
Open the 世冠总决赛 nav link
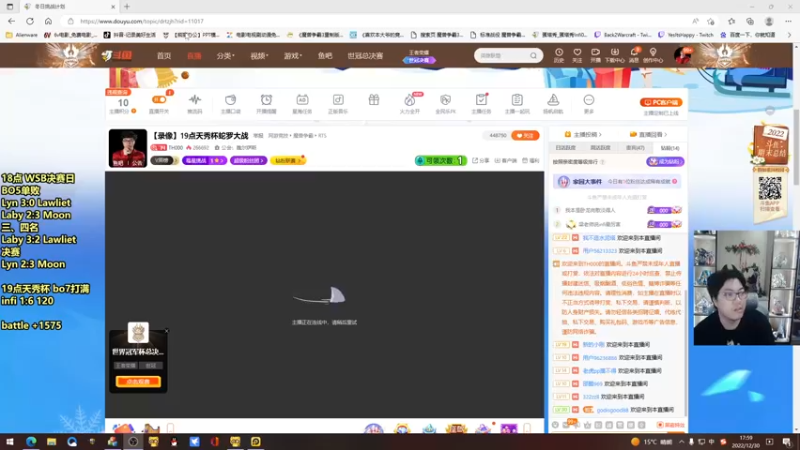pos(365,56)
